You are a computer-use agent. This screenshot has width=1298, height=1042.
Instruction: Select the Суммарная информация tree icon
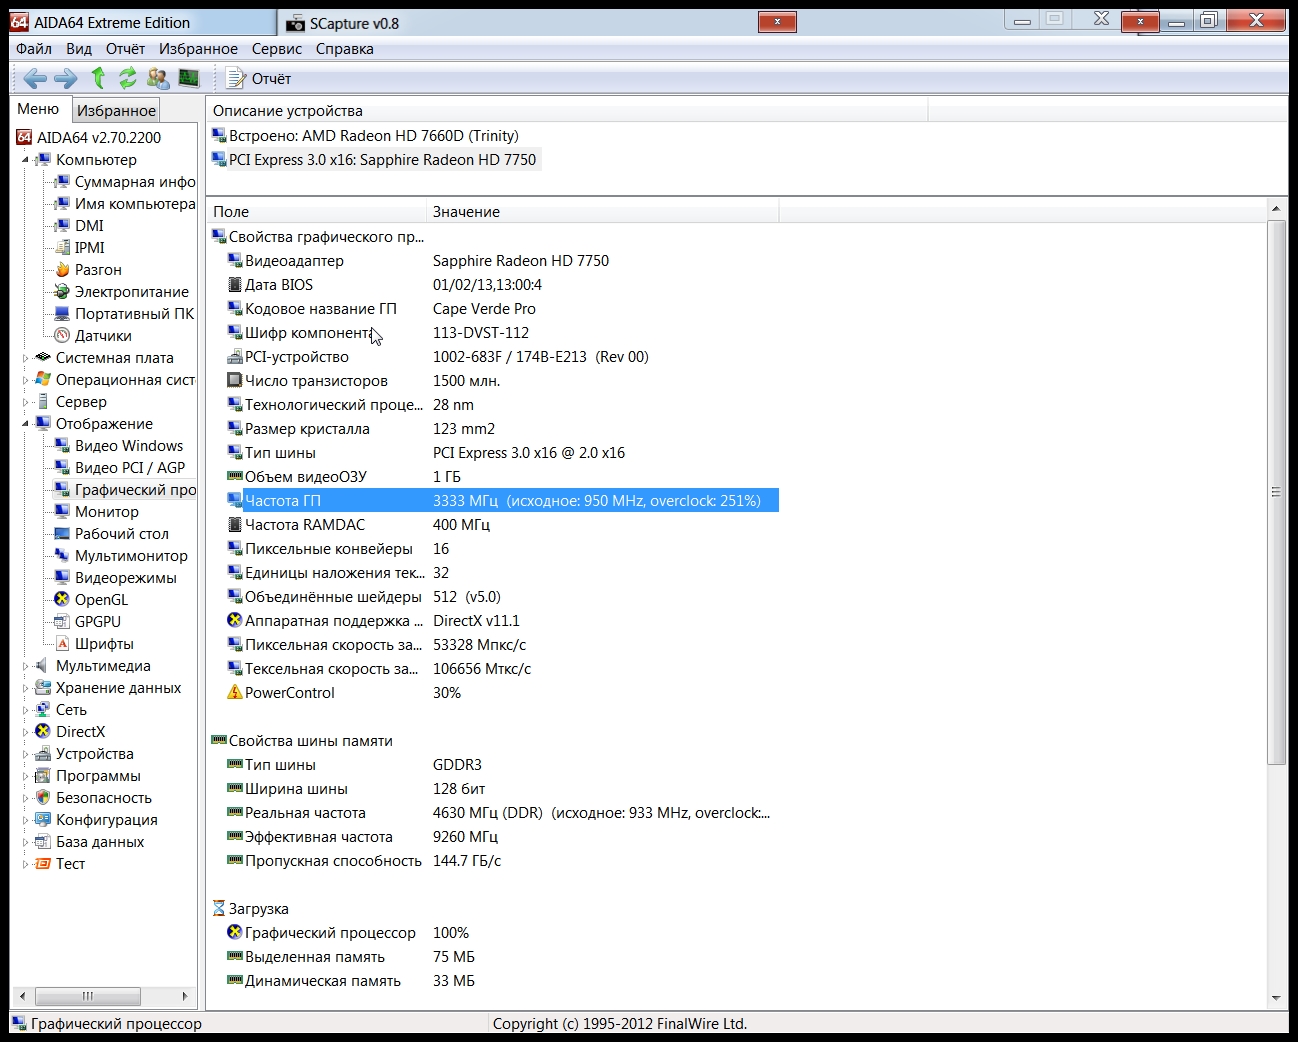coord(62,181)
